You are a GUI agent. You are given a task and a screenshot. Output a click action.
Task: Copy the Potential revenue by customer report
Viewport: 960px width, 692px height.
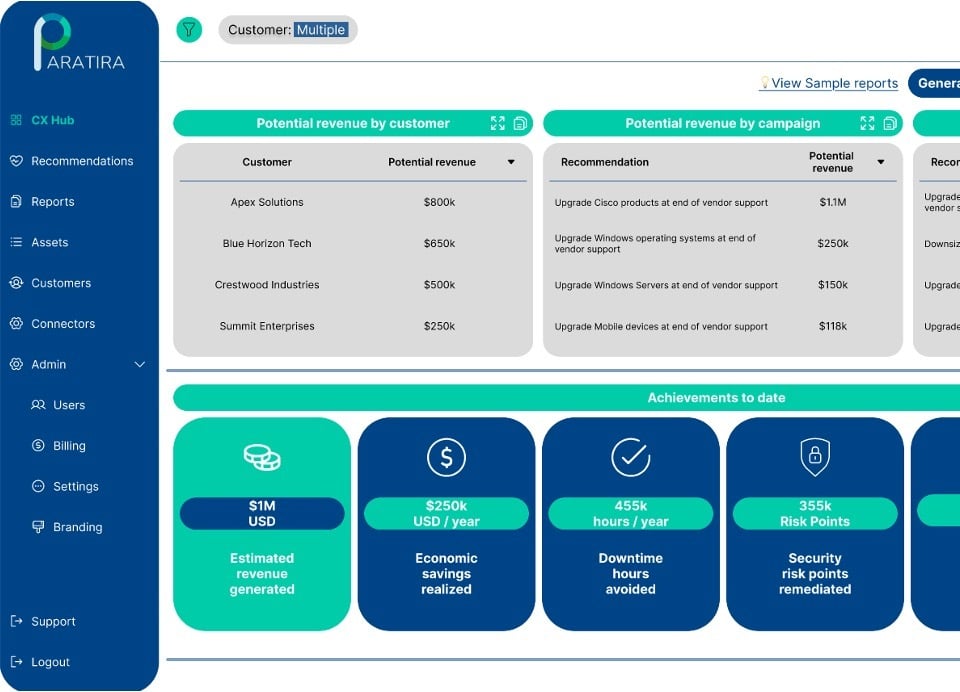pos(520,123)
